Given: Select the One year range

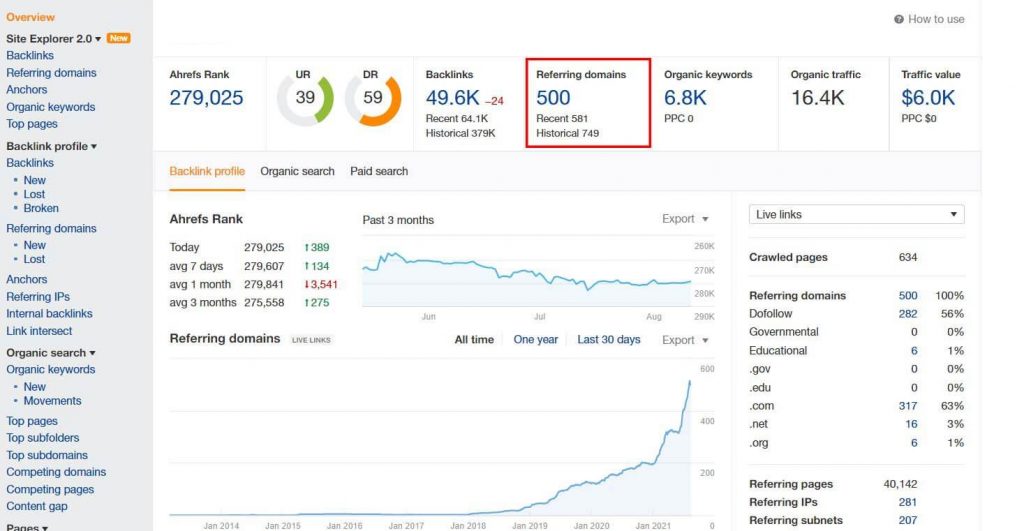Looking at the screenshot, I should coord(536,340).
